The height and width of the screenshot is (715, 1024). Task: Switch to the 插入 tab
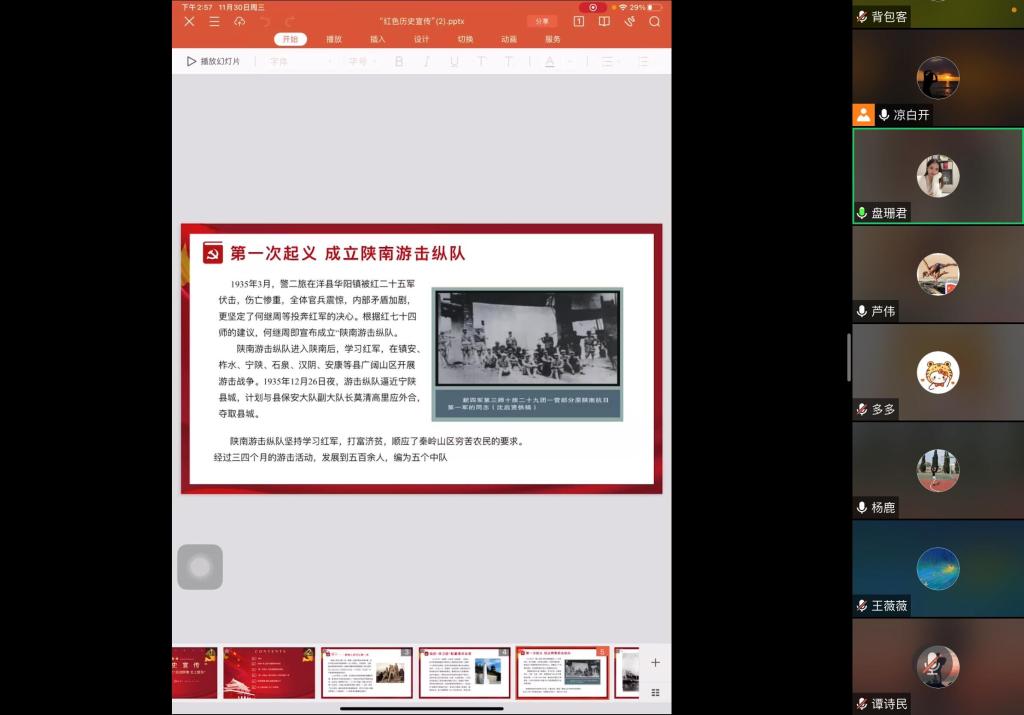click(378, 39)
